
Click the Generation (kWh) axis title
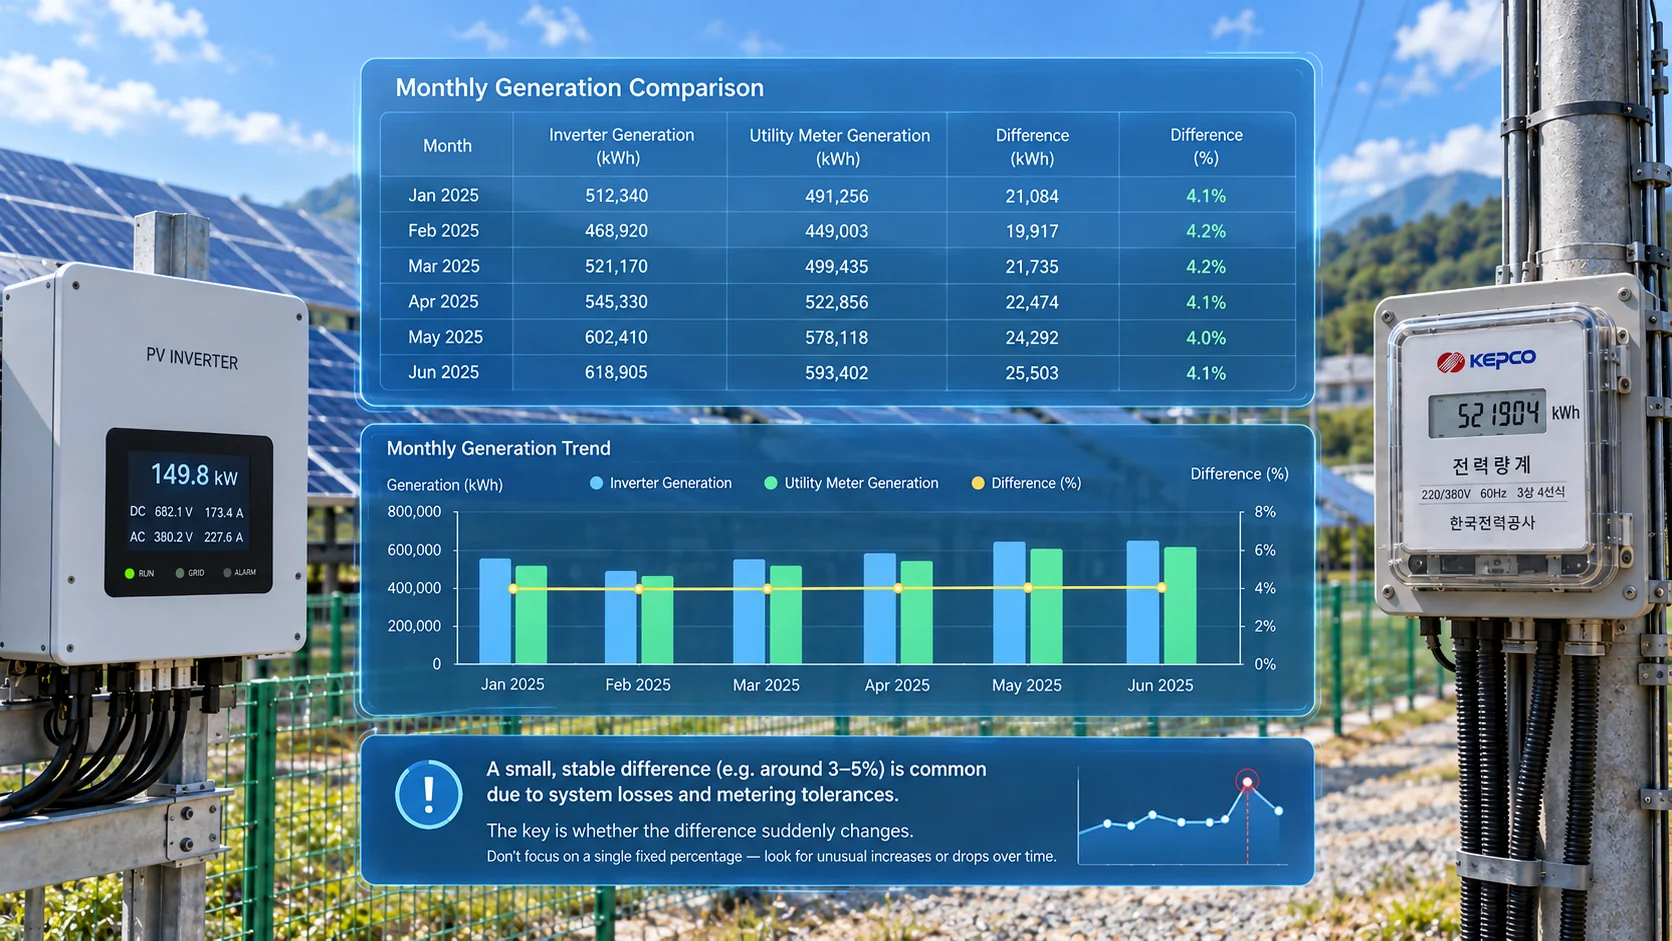click(444, 485)
